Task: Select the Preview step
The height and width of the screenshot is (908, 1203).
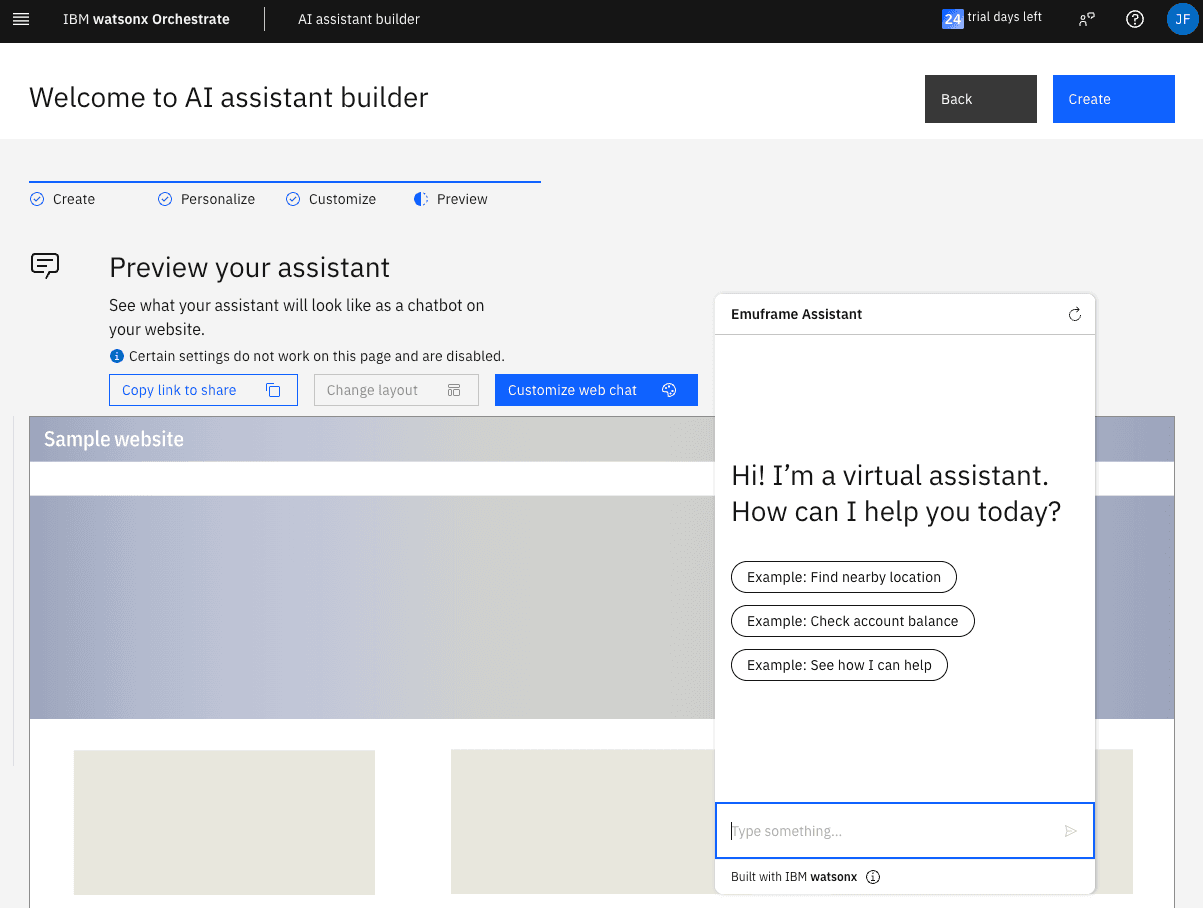Action: pos(451,199)
